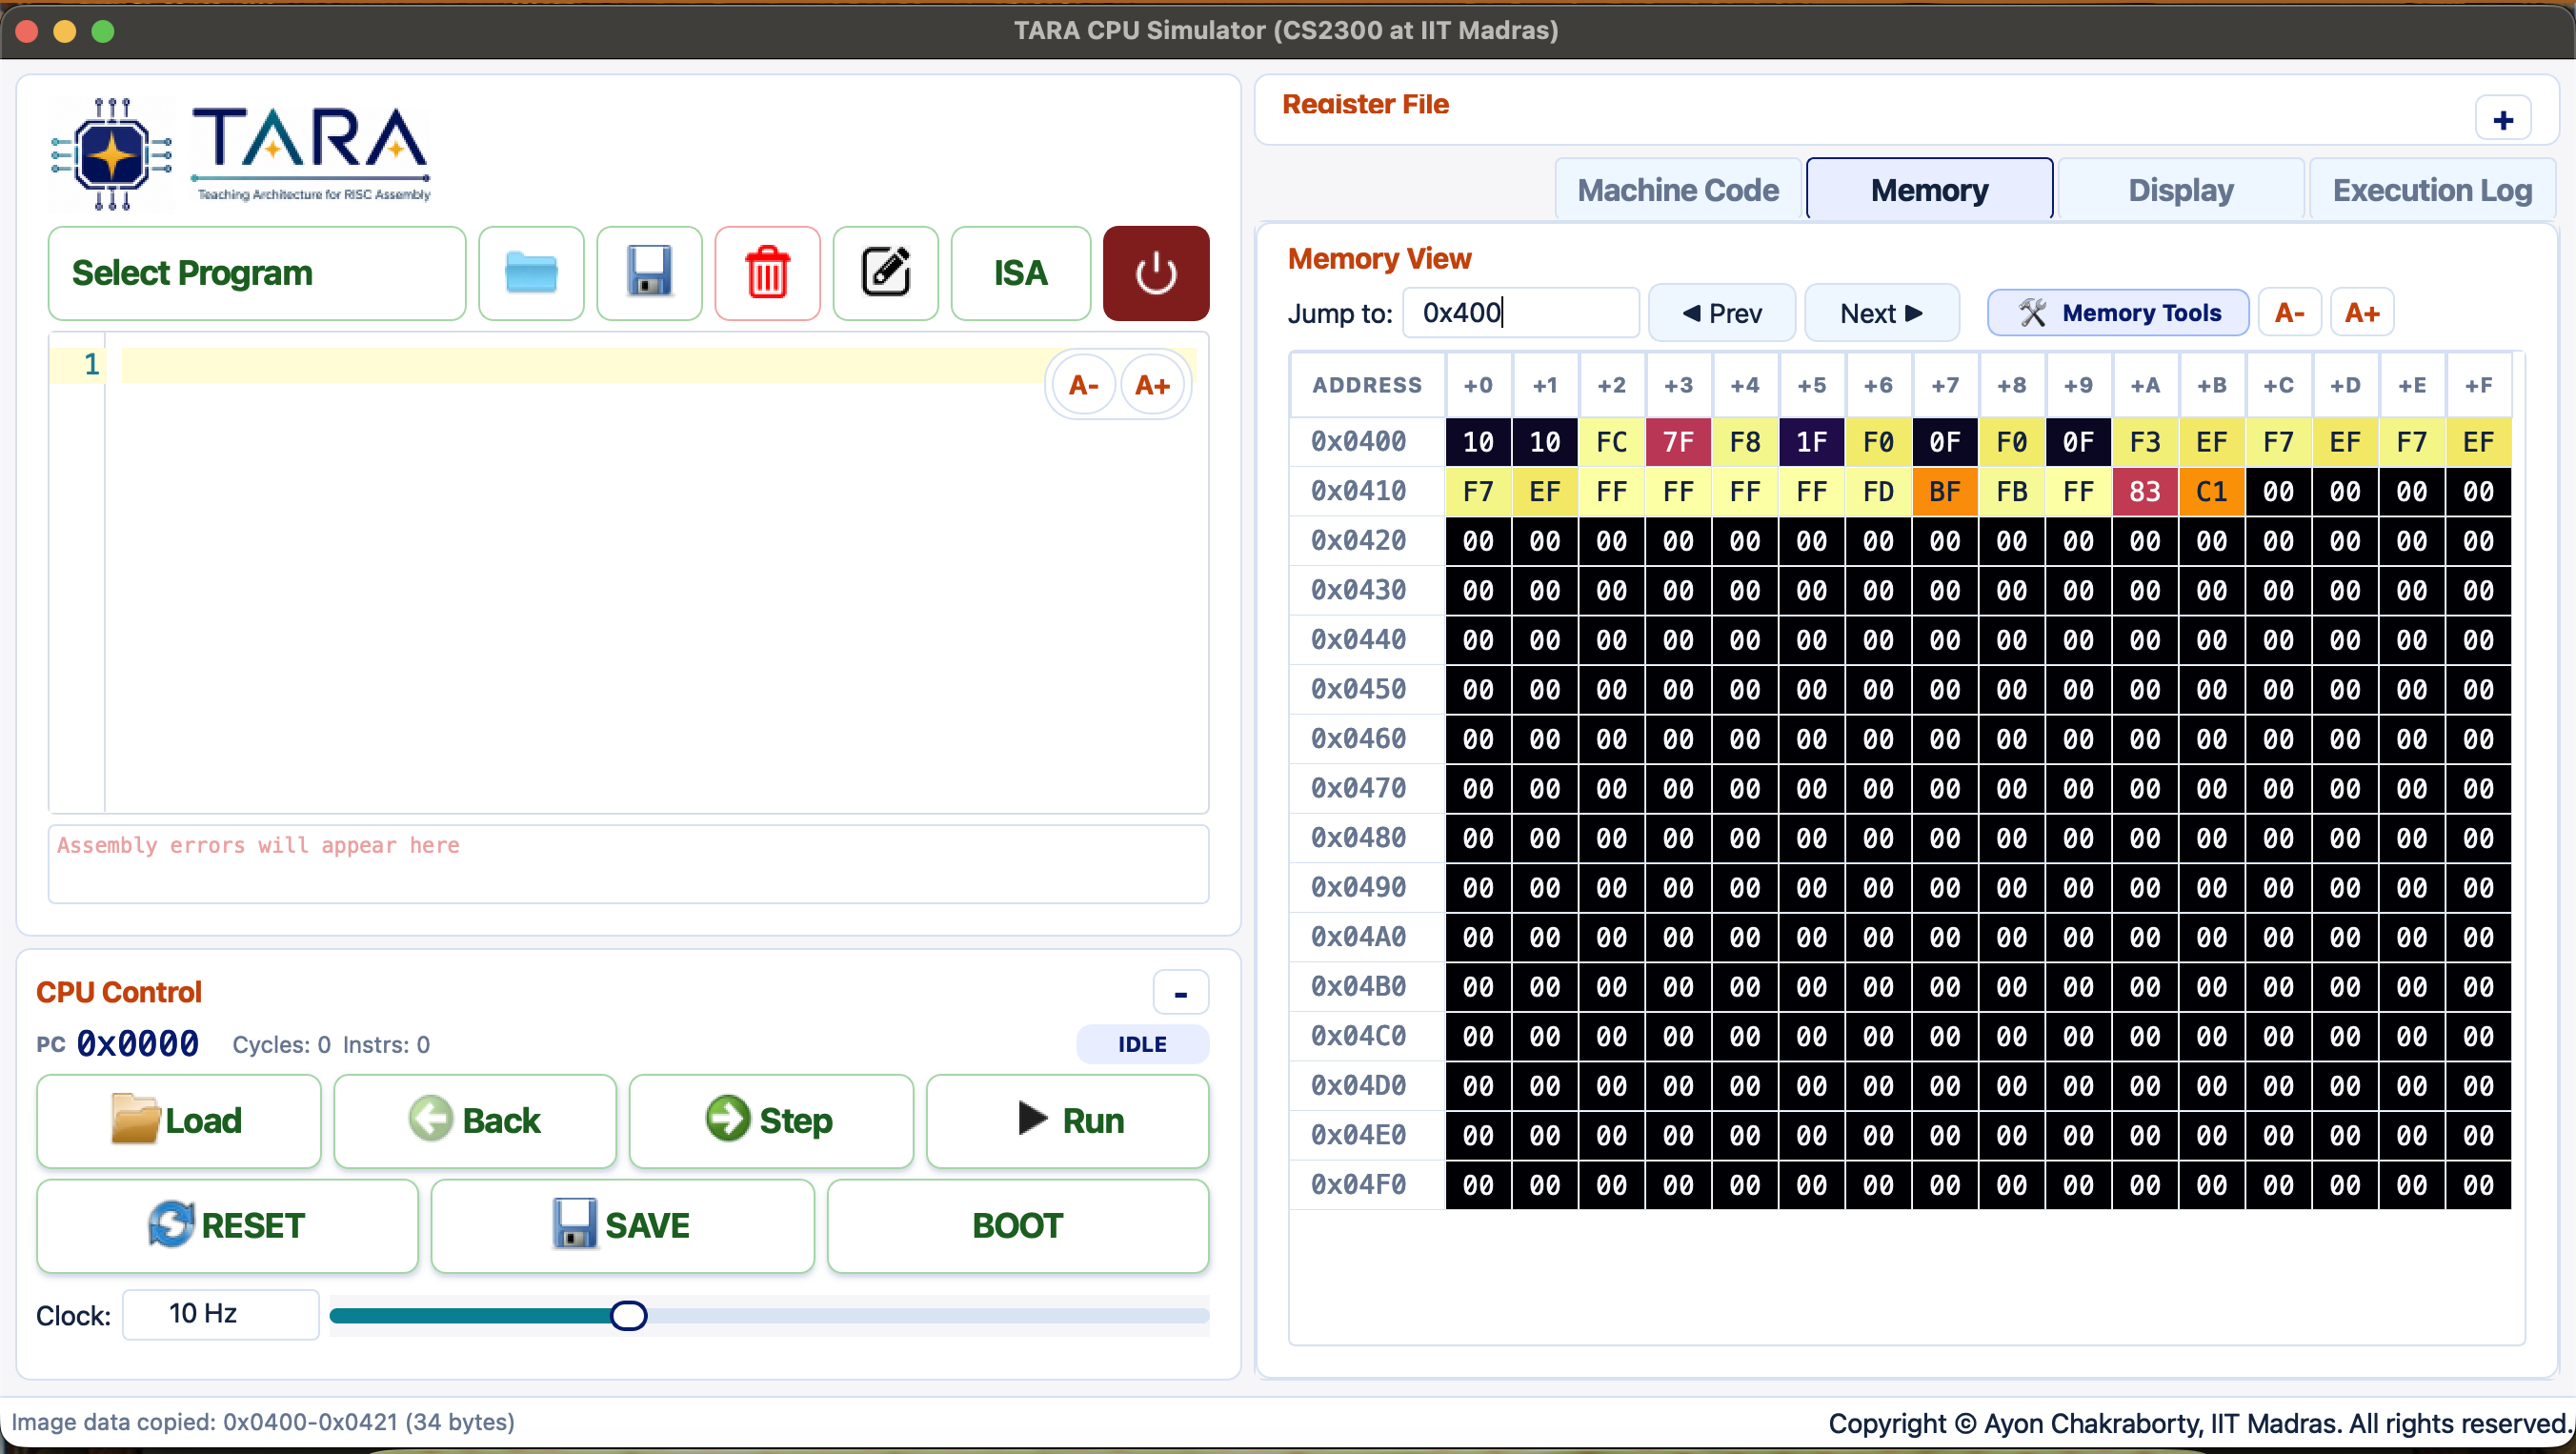Screen dimensions: 2576x1454
Task: Open the Execution Log tab
Action: tap(2432, 190)
